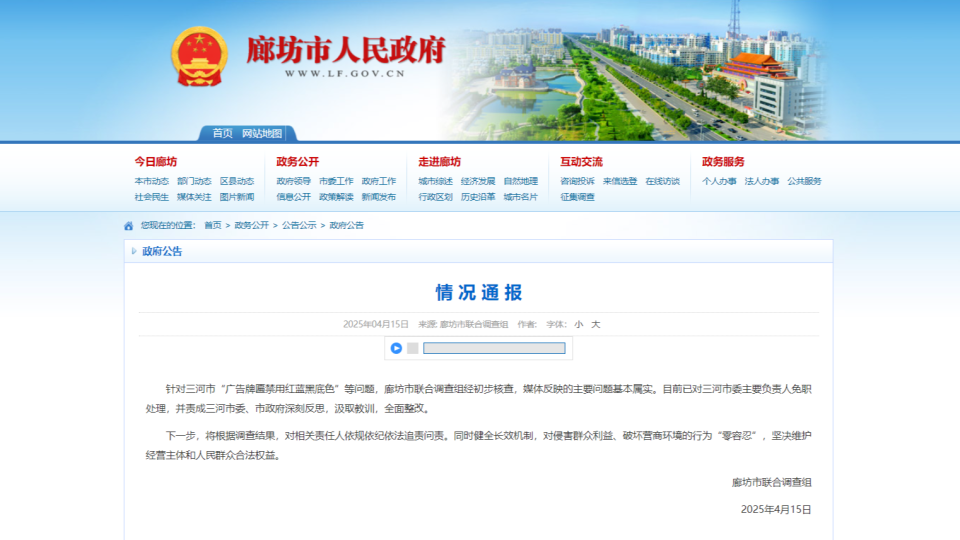Go to 区县动态 link

pyautogui.click(x=237, y=181)
